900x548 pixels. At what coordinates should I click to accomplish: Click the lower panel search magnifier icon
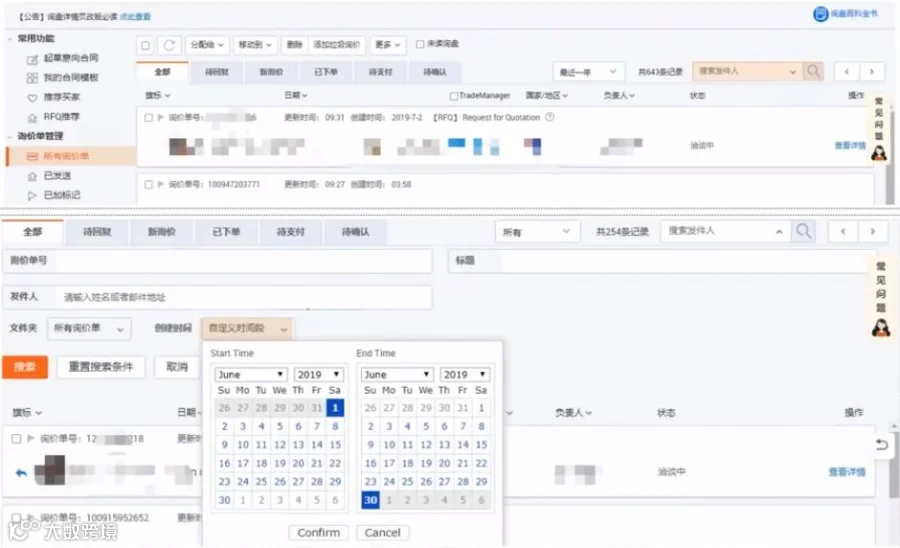[804, 232]
